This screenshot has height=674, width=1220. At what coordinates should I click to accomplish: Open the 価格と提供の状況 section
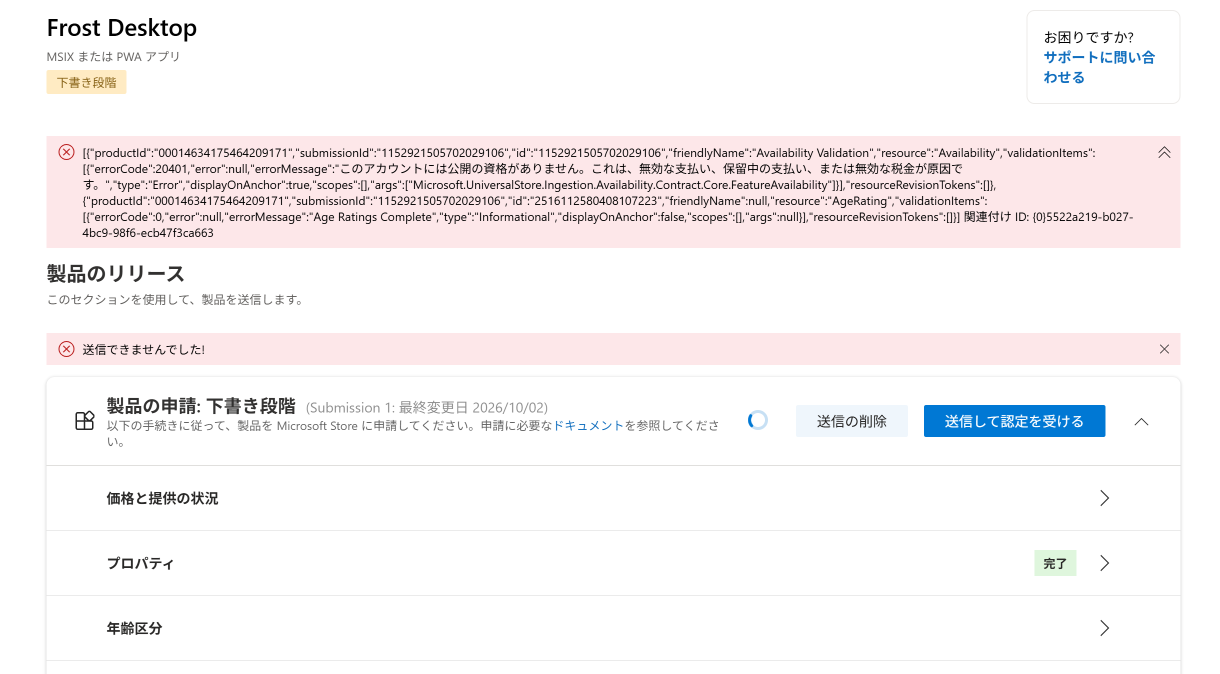pyautogui.click(x=613, y=498)
